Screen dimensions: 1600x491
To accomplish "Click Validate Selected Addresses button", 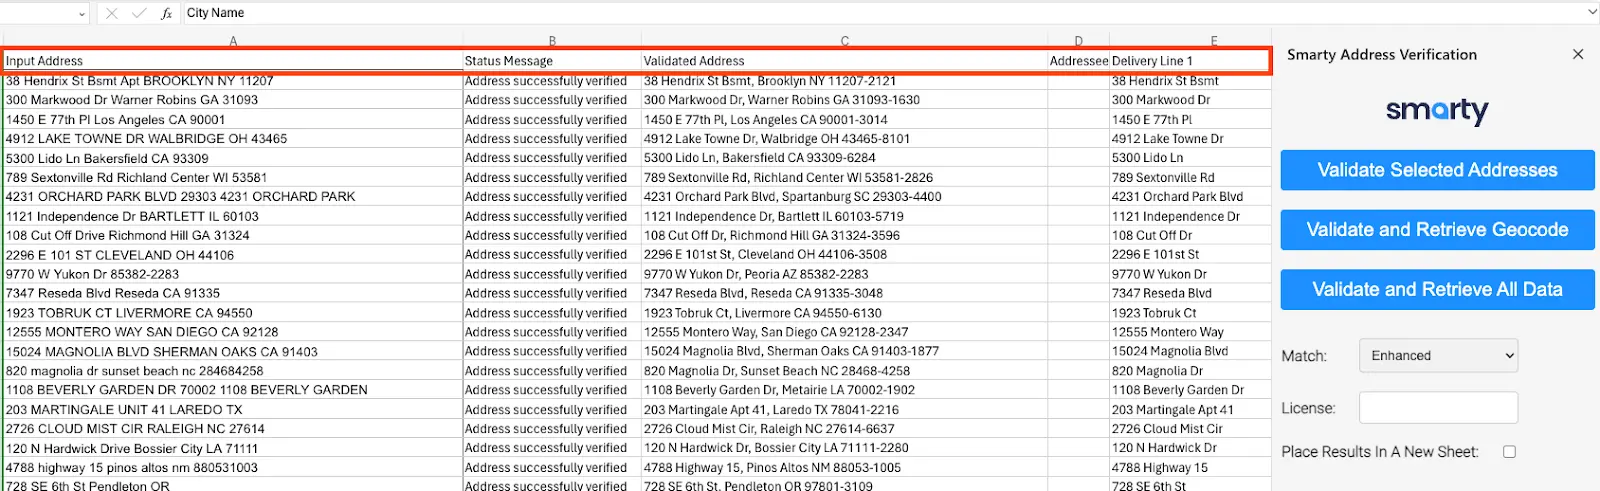I will [1437, 170].
